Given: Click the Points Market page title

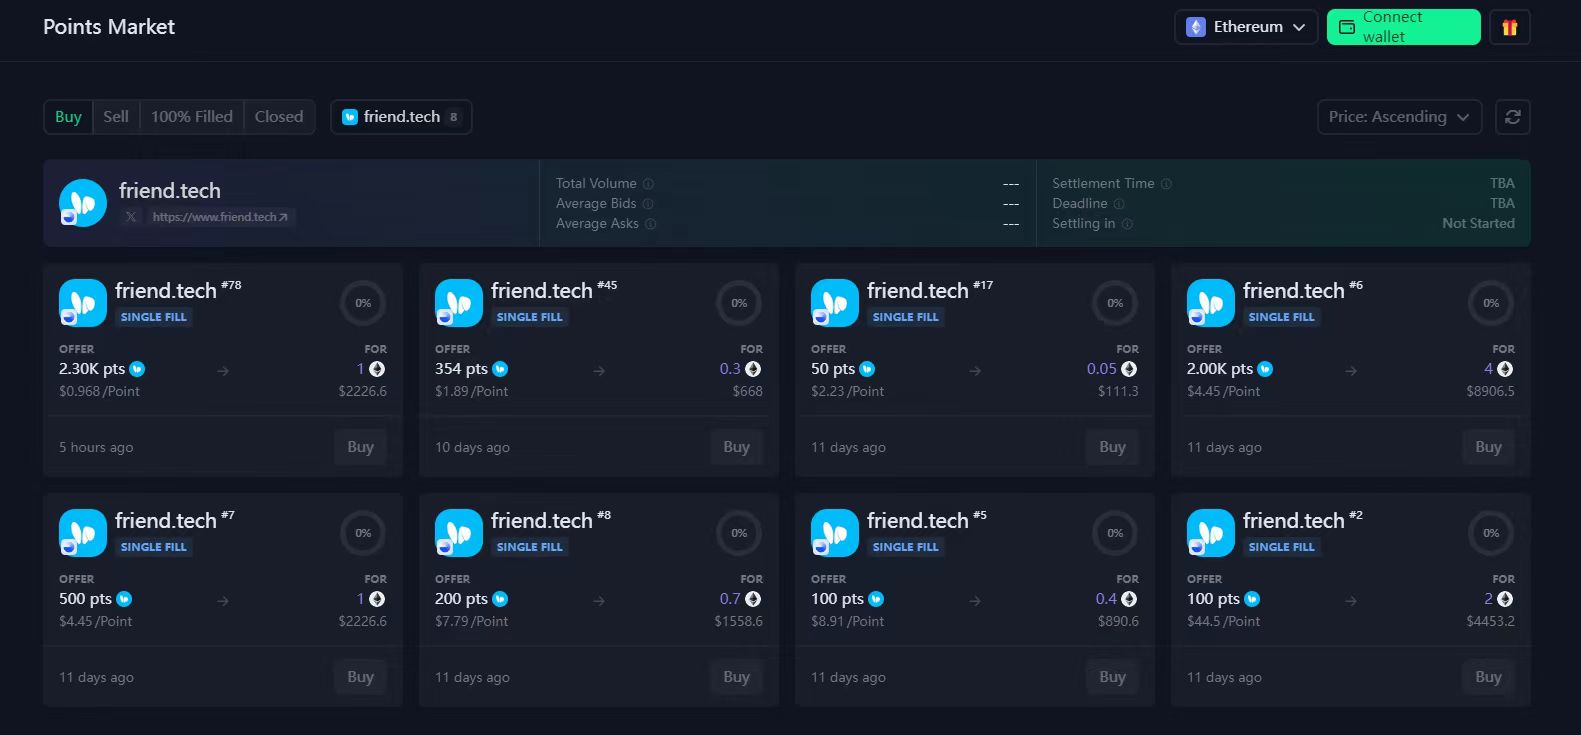Looking at the screenshot, I should tap(109, 27).
